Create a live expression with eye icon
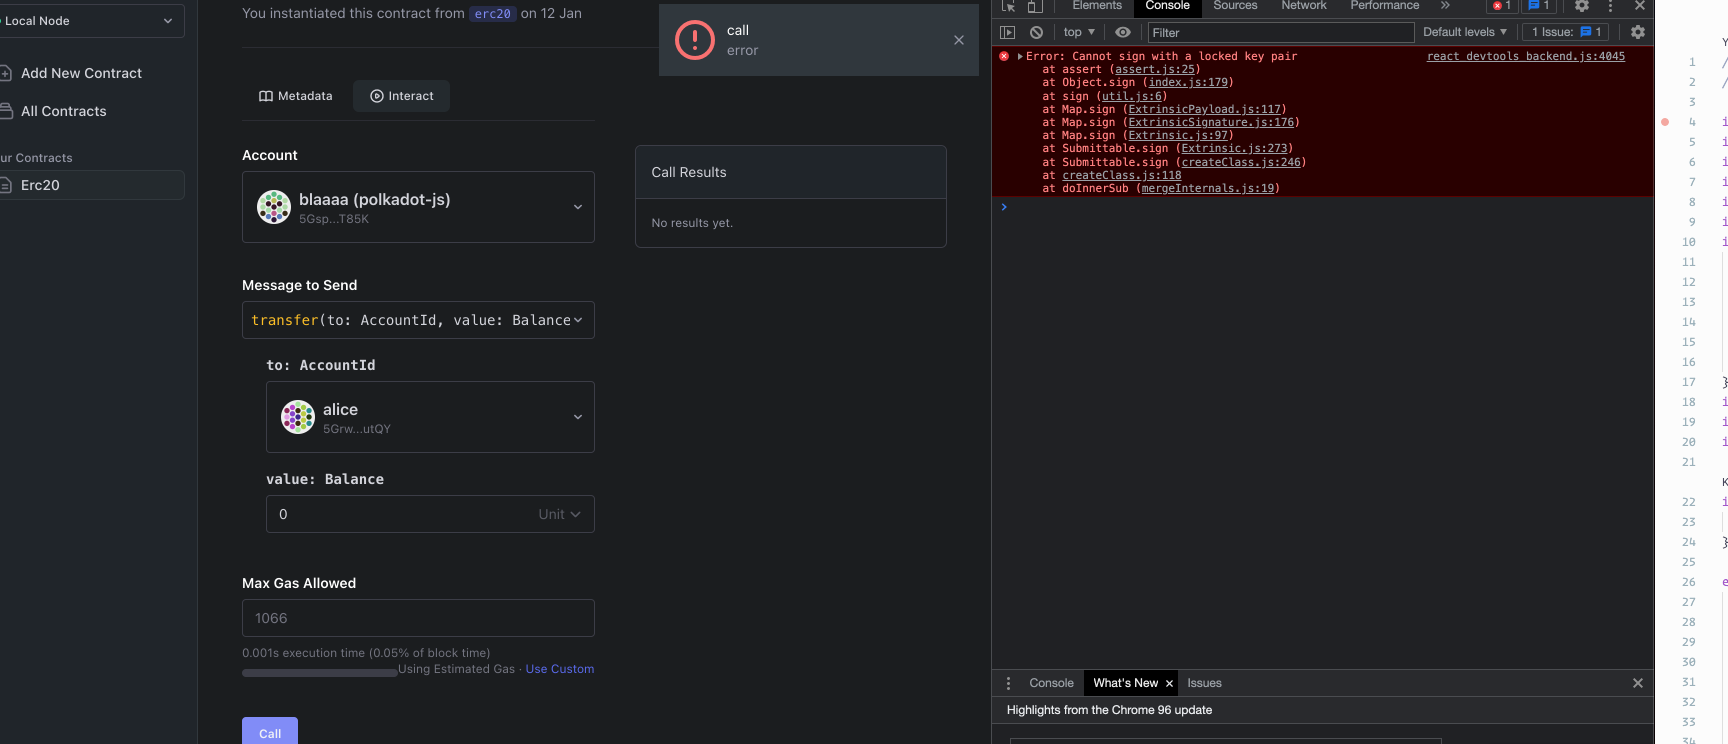 click(x=1123, y=32)
